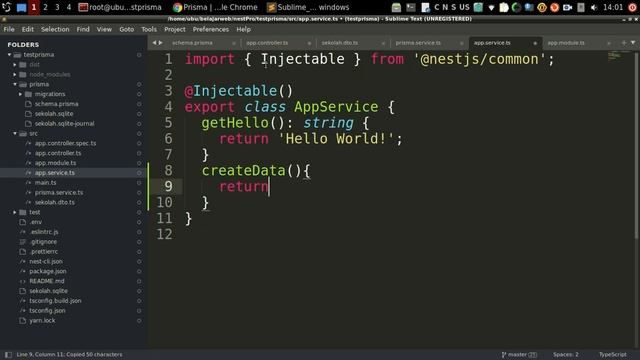Open sekolah.sqlite-journal file

pyautogui.click(x=64, y=124)
